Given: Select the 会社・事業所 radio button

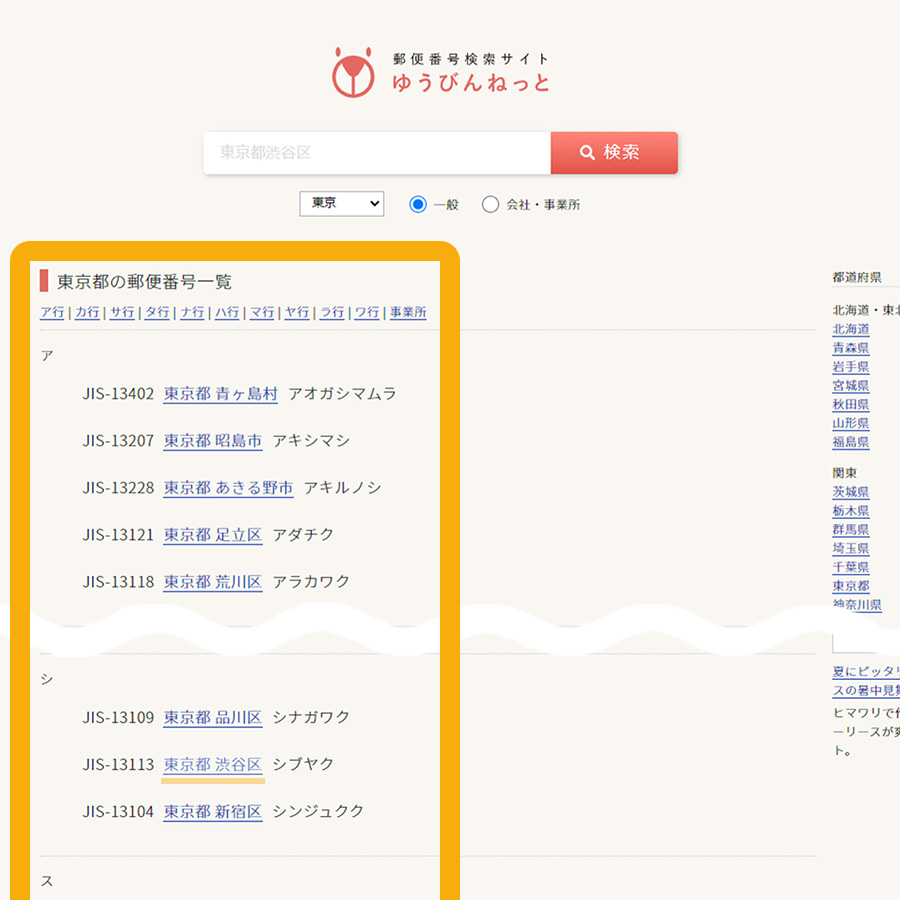Looking at the screenshot, I should click(x=490, y=205).
